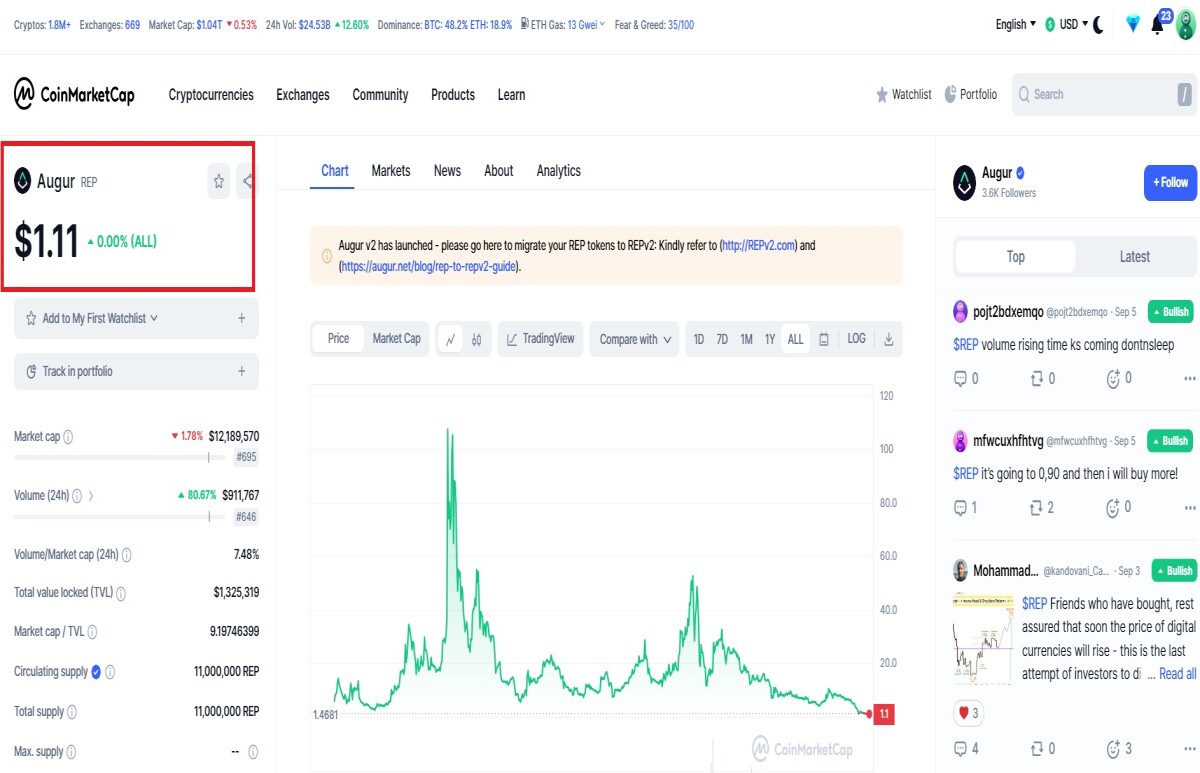
Task: Open USD currency dropdown
Action: [1066, 24]
